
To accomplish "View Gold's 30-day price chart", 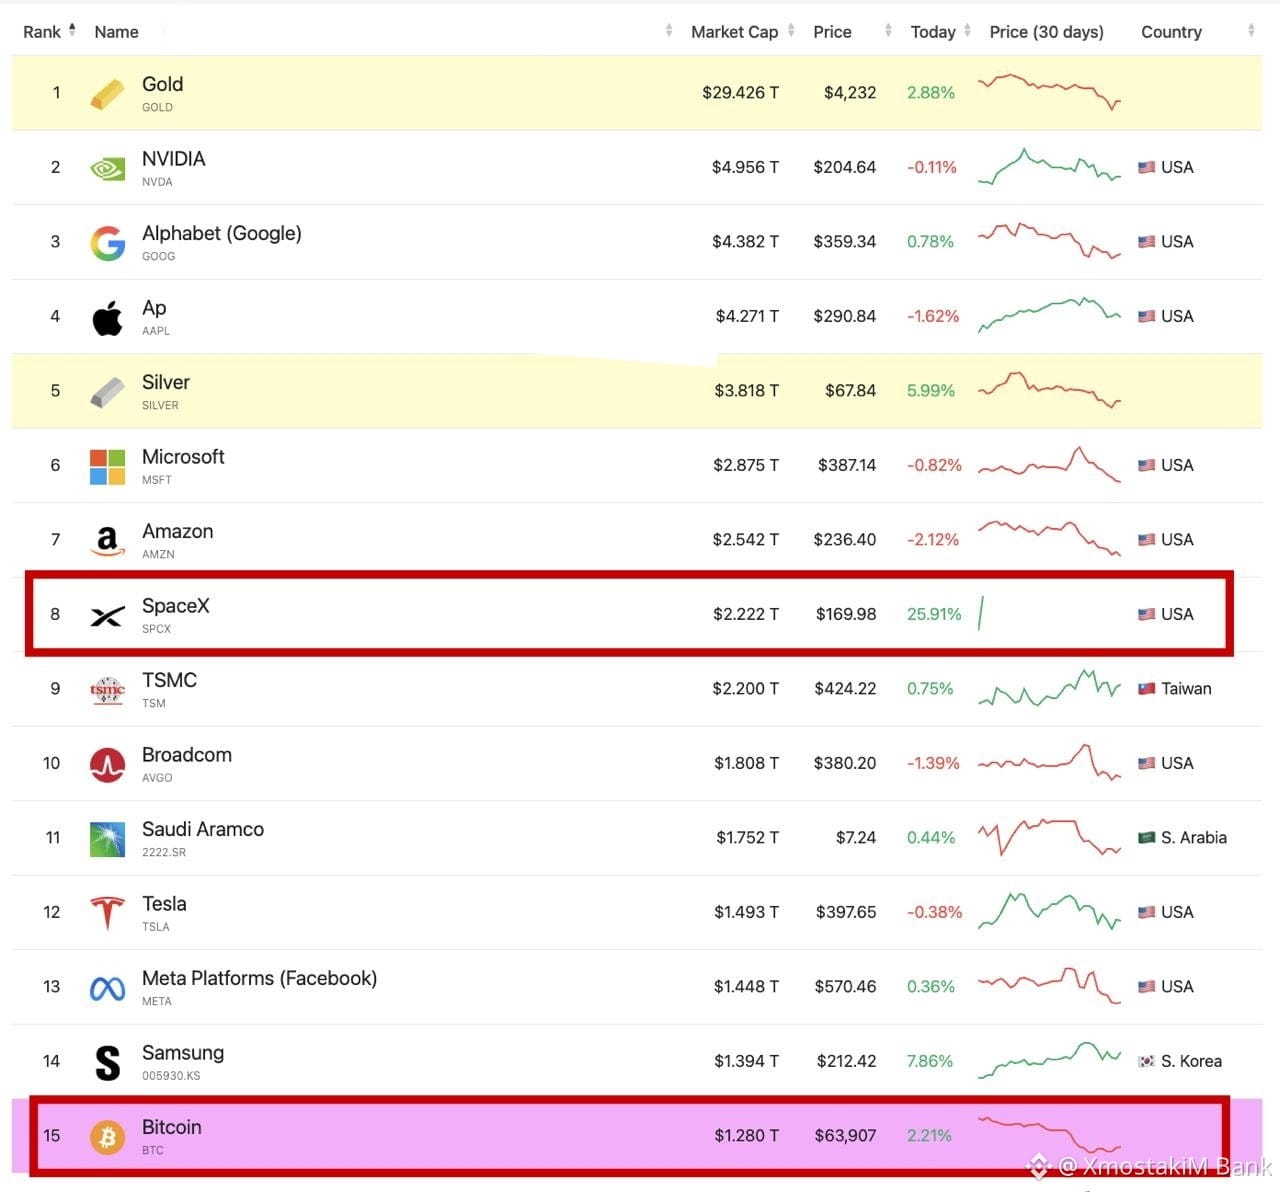I will point(1049,91).
